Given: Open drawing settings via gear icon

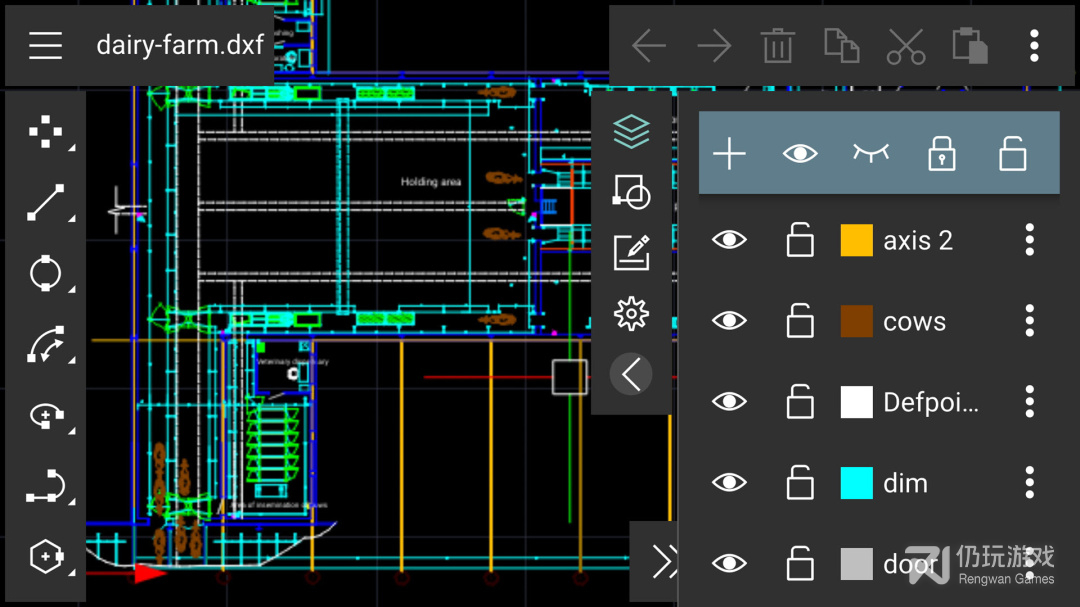Looking at the screenshot, I should pos(631,313).
